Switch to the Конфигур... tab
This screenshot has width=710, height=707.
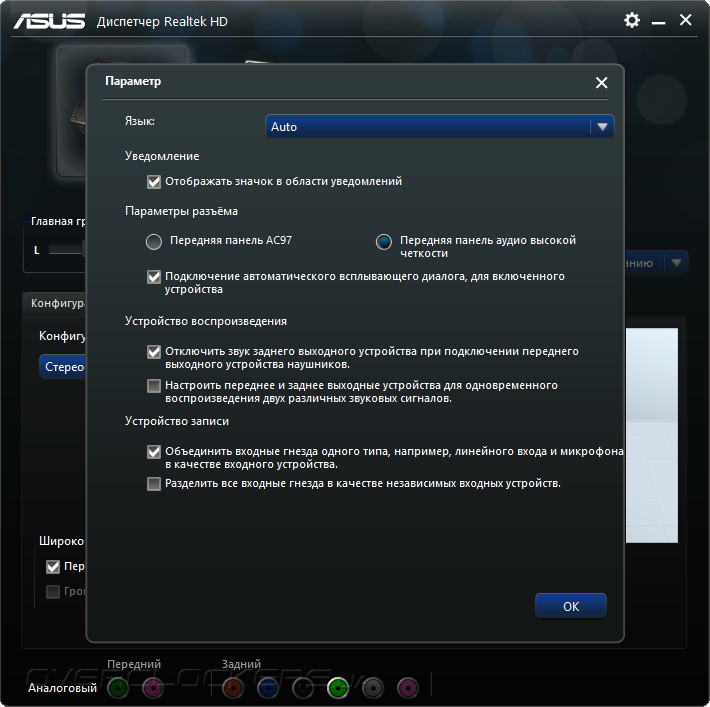(54, 303)
